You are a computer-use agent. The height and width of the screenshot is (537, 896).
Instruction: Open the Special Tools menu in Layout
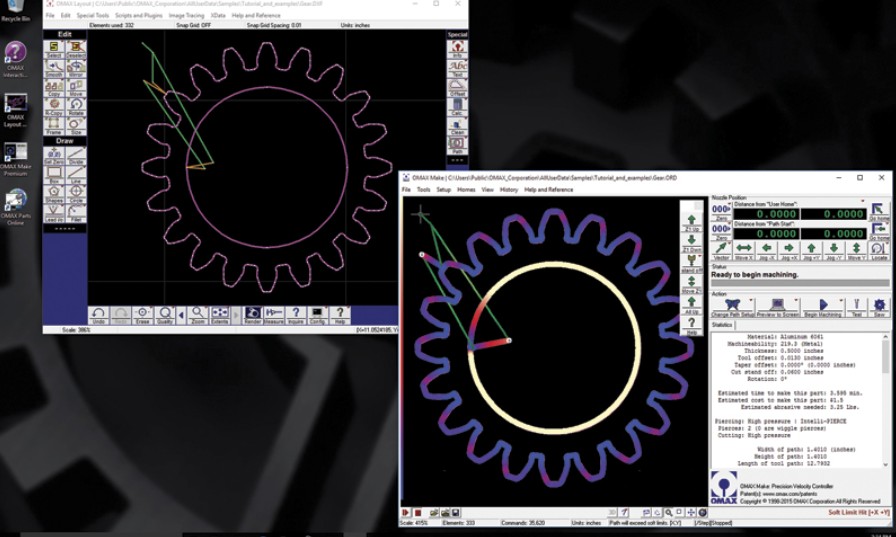(x=93, y=15)
